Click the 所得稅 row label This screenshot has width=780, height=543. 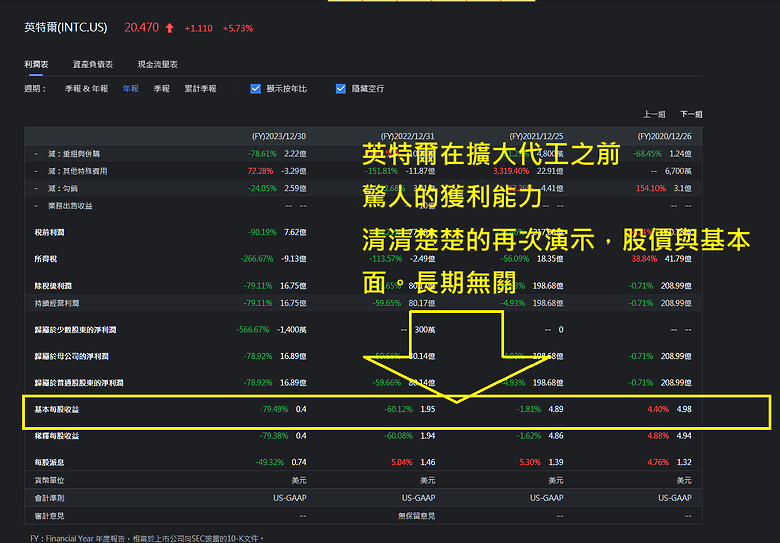(x=46, y=259)
